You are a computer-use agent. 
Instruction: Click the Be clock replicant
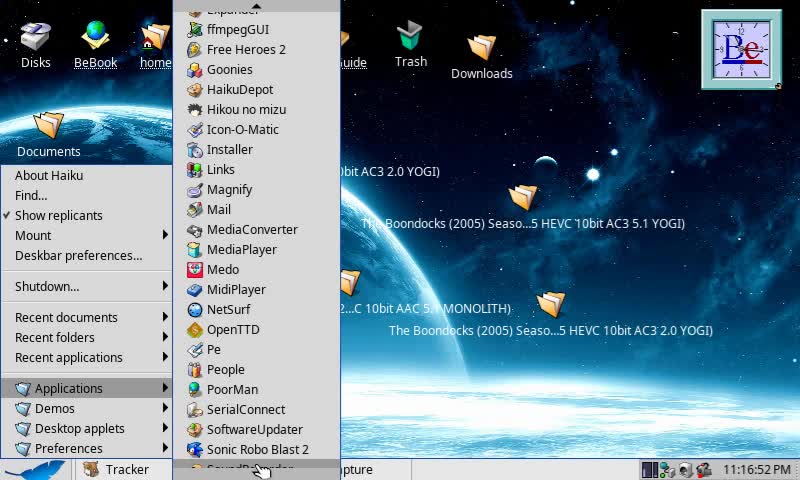coord(741,49)
